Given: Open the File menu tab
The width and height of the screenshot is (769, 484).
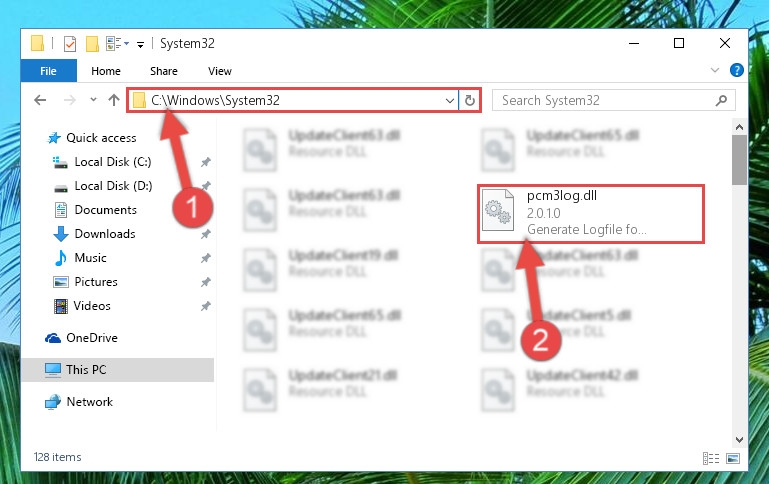Looking at the screenshot, I should 49,71.
